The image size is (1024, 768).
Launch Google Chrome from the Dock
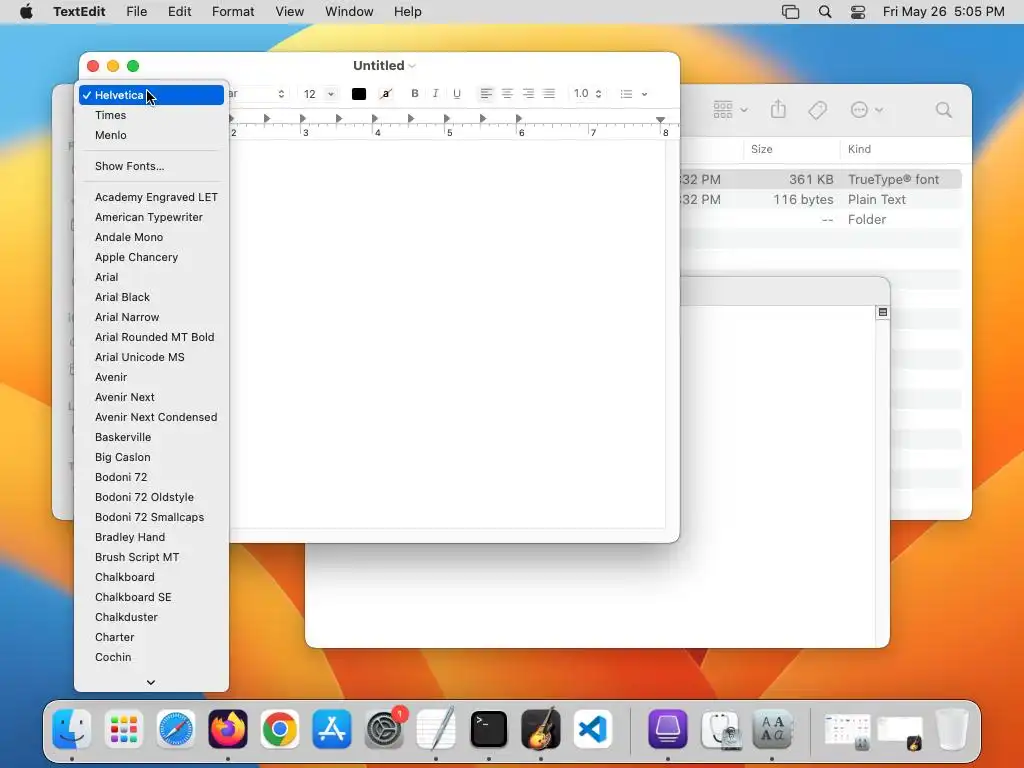tap(280, 729)
